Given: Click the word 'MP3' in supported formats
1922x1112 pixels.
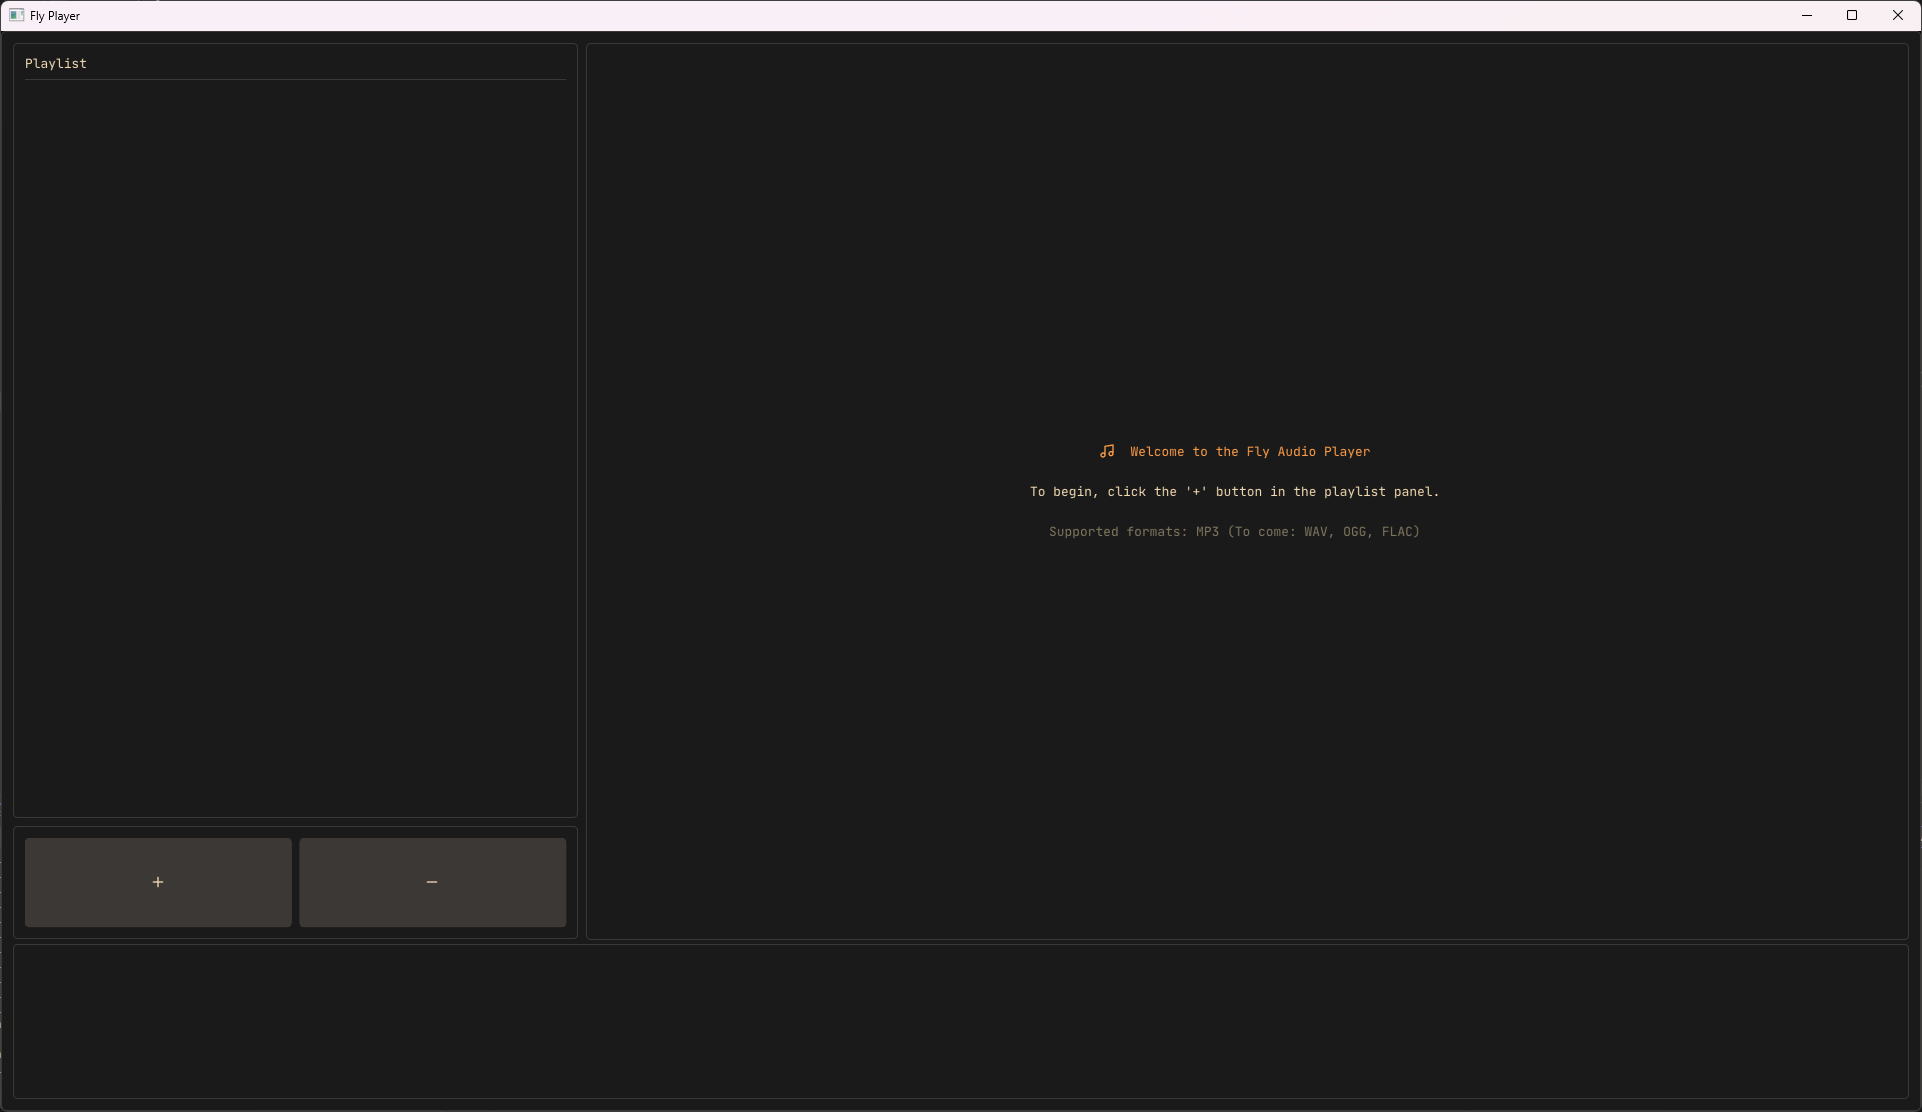Looking at the screenshot, I should coord(1207,532).
